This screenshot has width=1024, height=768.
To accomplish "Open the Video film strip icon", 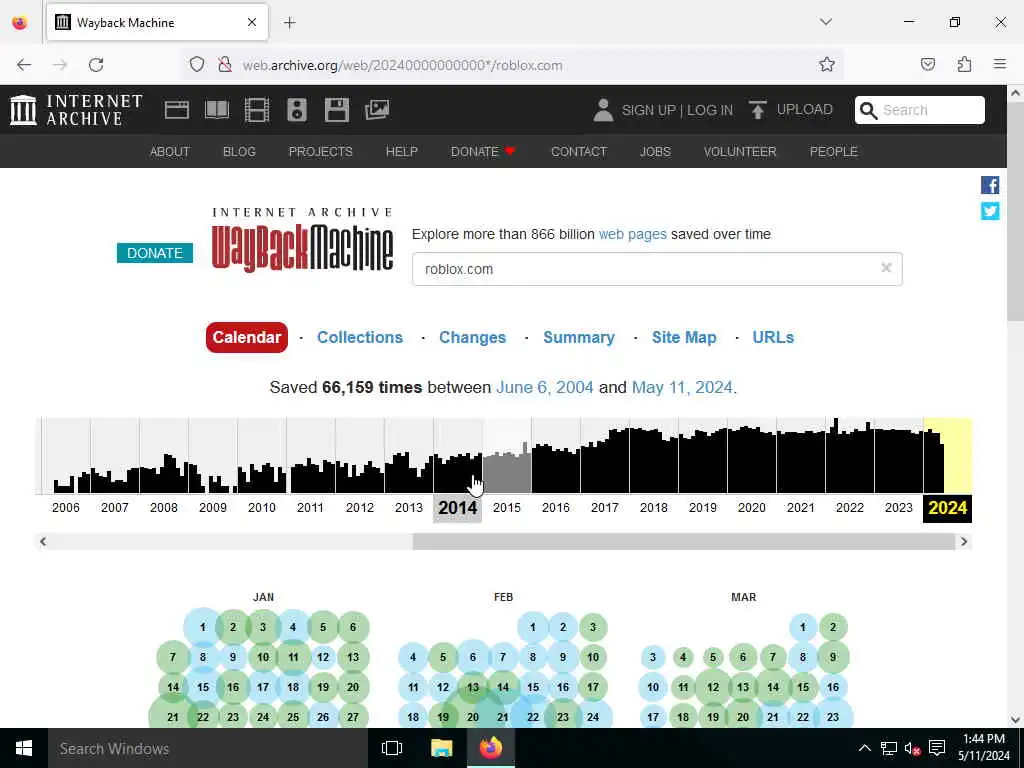I will [257, 110].
